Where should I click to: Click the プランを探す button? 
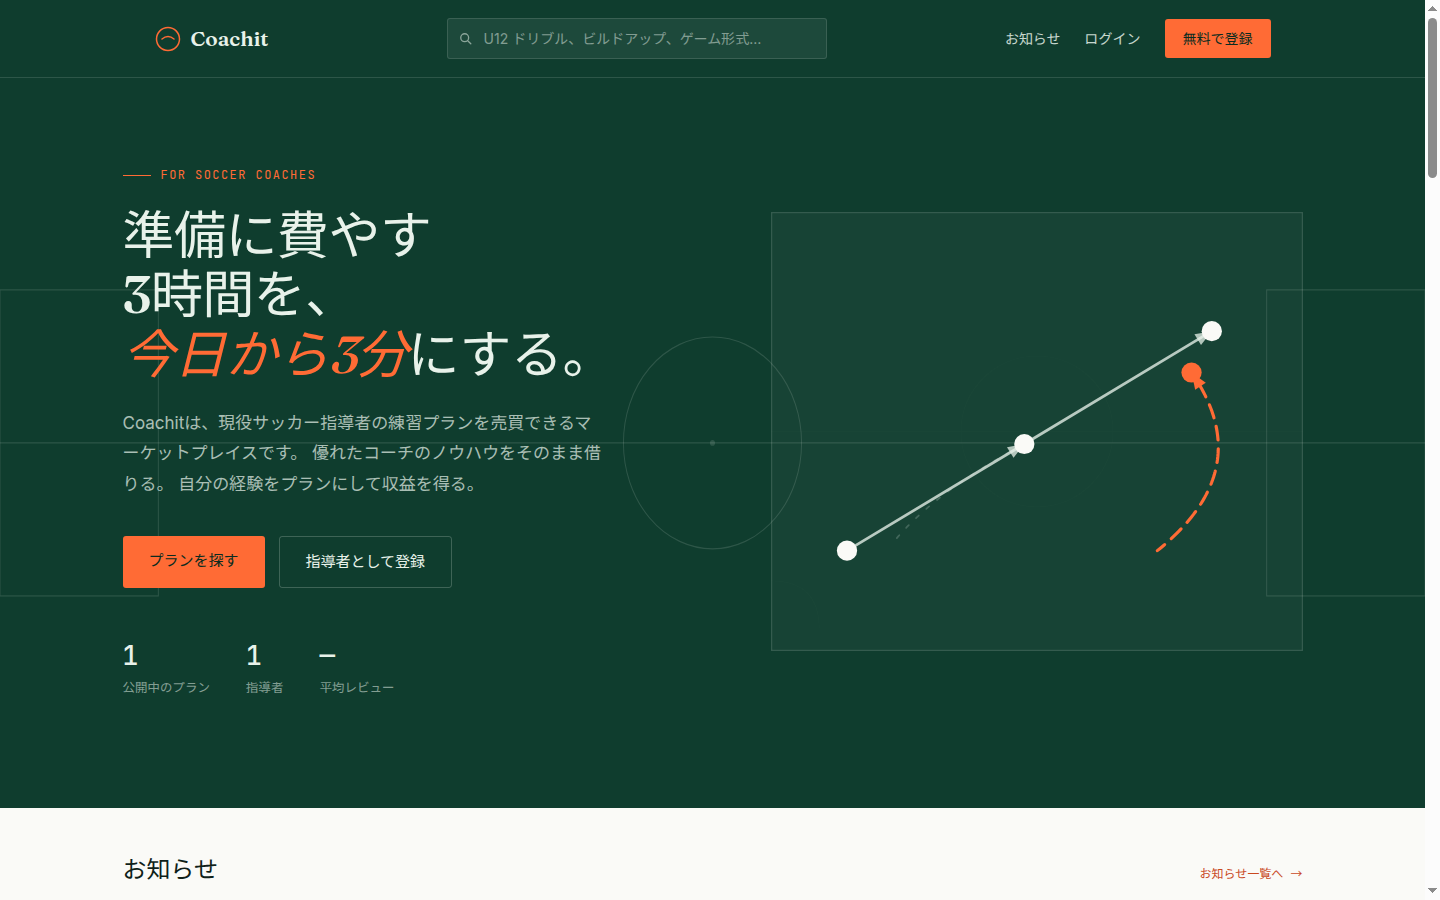tap(194, 562)
